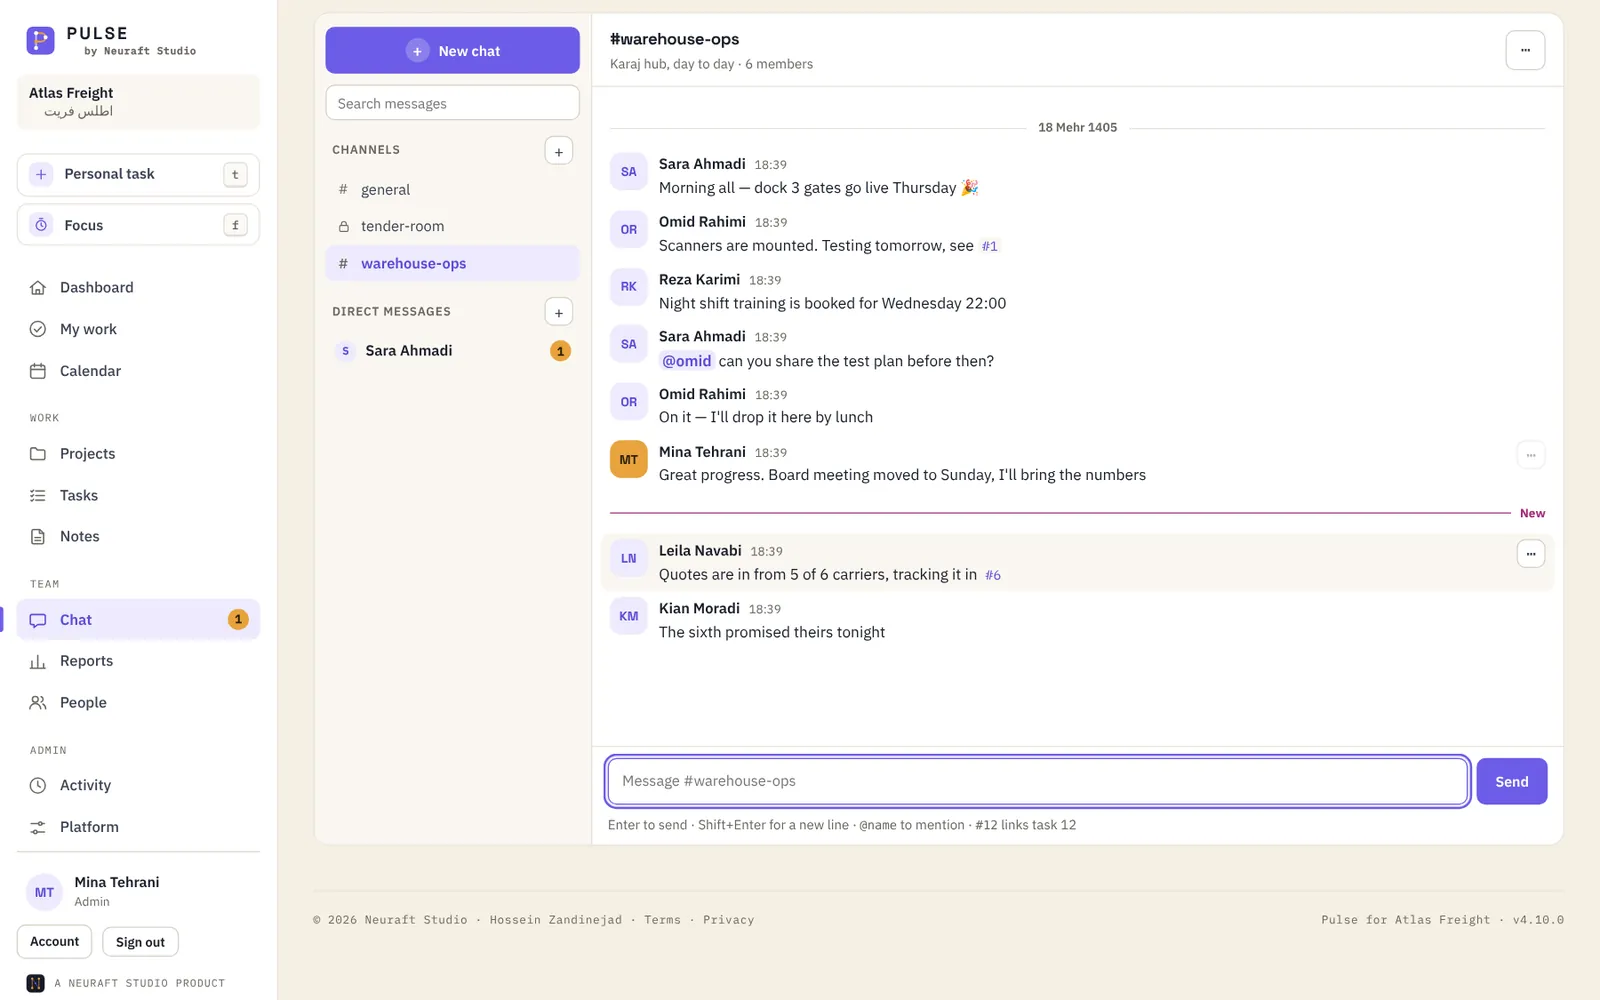Open Platform settings

point(138,827)
